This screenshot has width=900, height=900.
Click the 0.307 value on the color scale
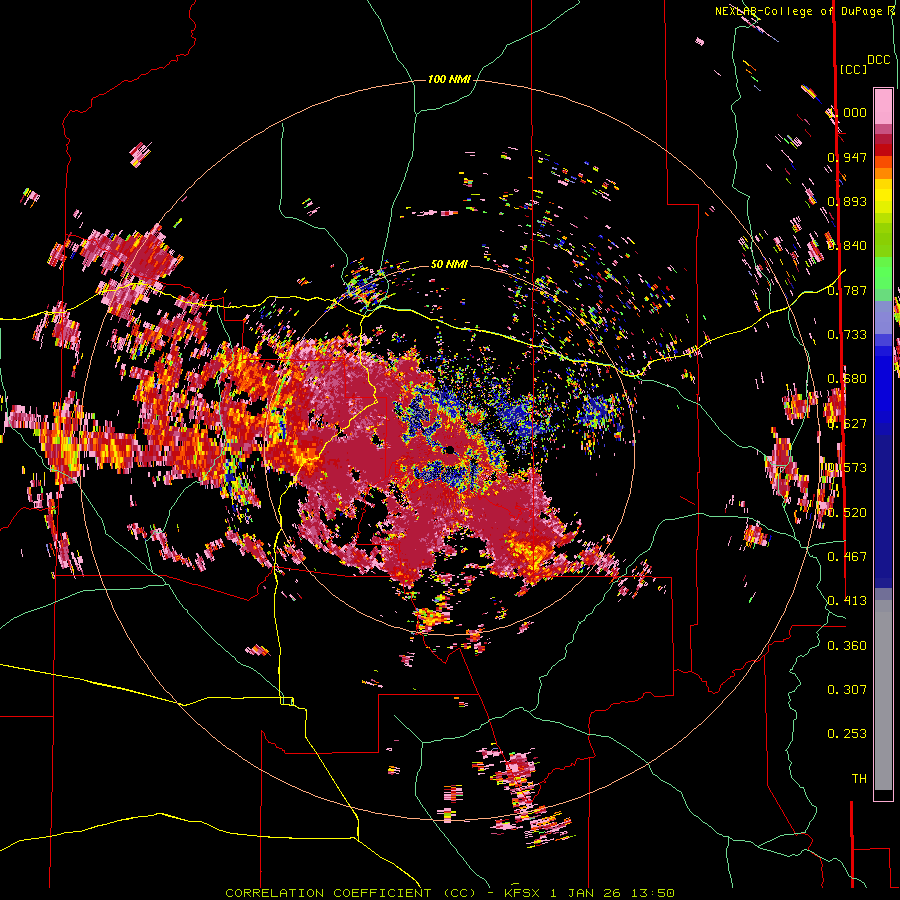click(847, 689)
